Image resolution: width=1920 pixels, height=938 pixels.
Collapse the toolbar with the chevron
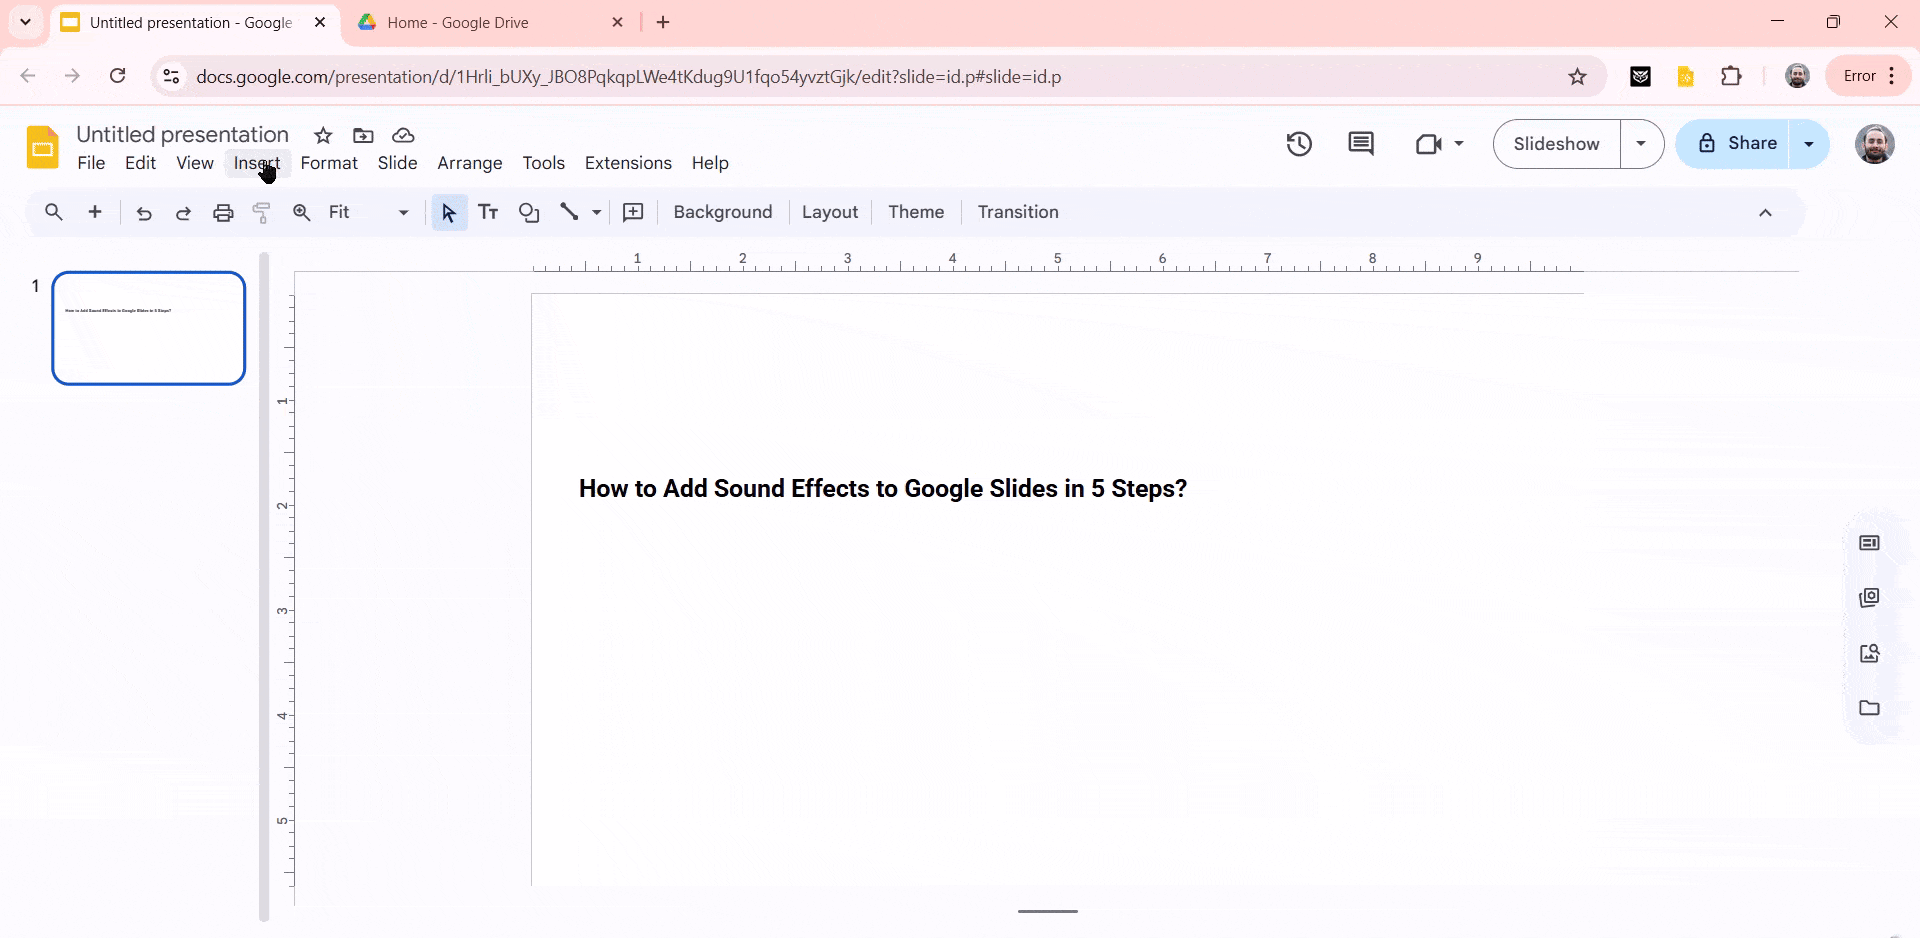point(1766,212)
